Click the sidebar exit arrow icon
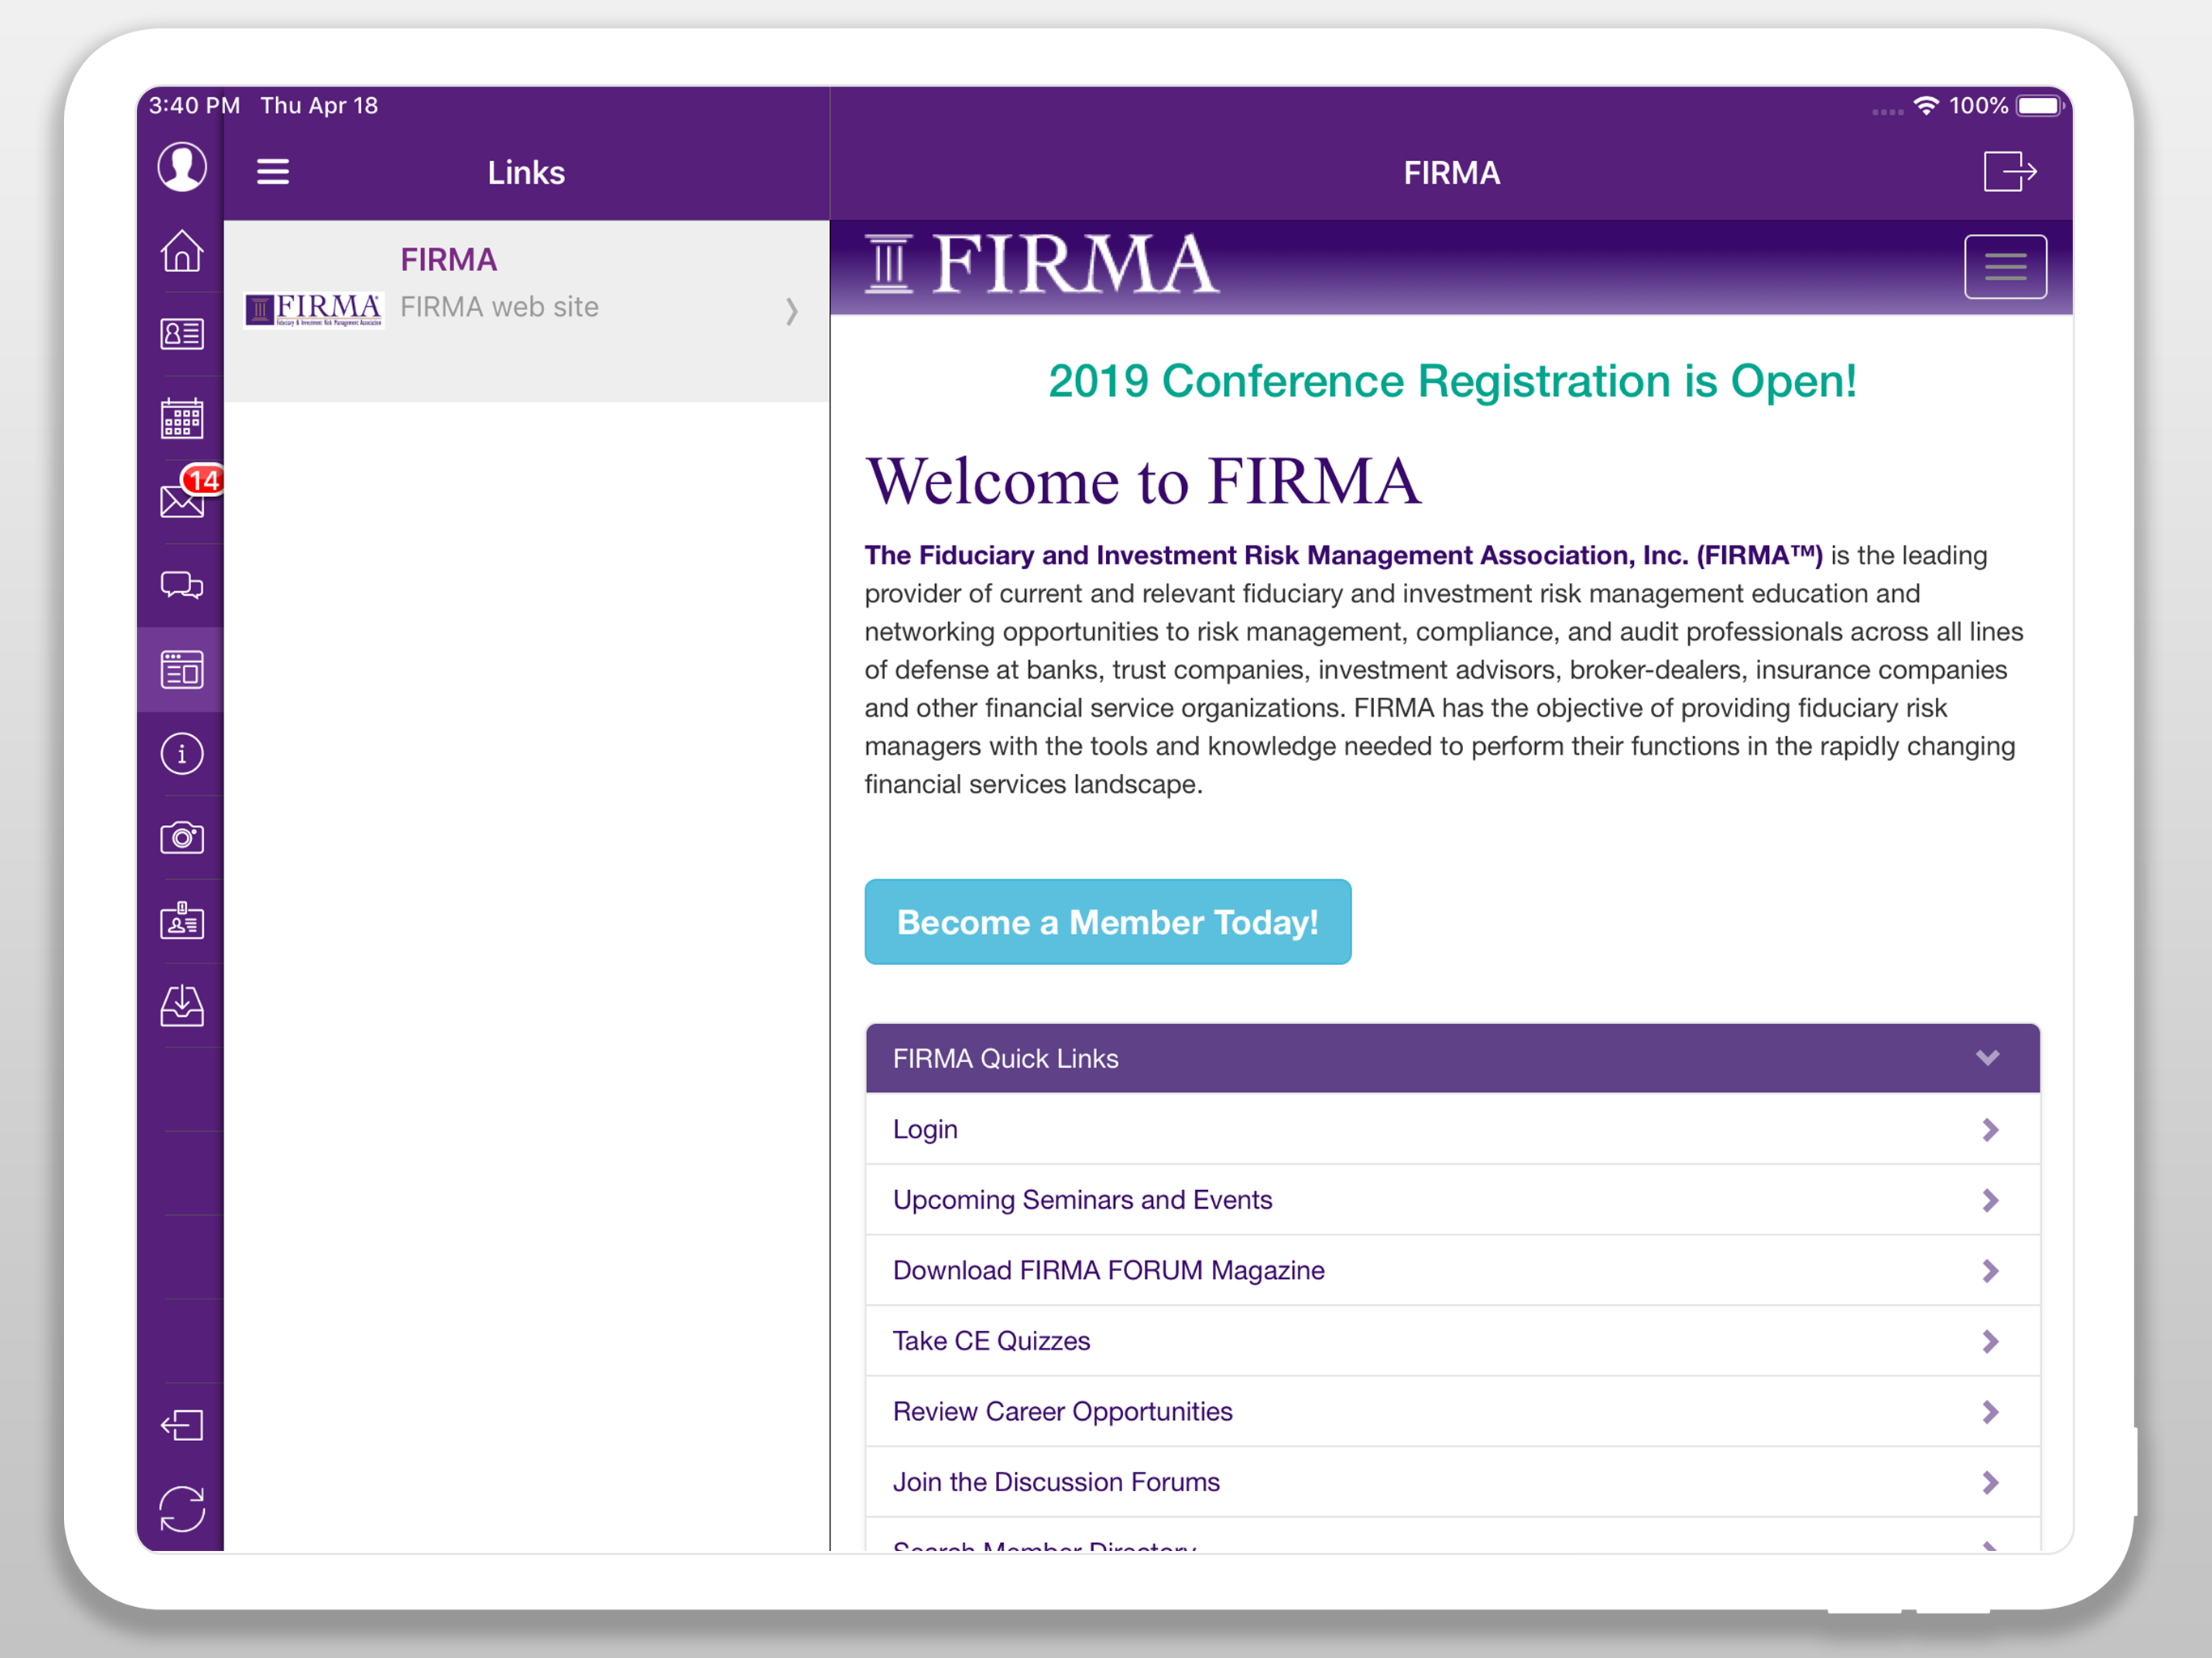The height and width of the screenshot is (1658, 2212). 182,1425
